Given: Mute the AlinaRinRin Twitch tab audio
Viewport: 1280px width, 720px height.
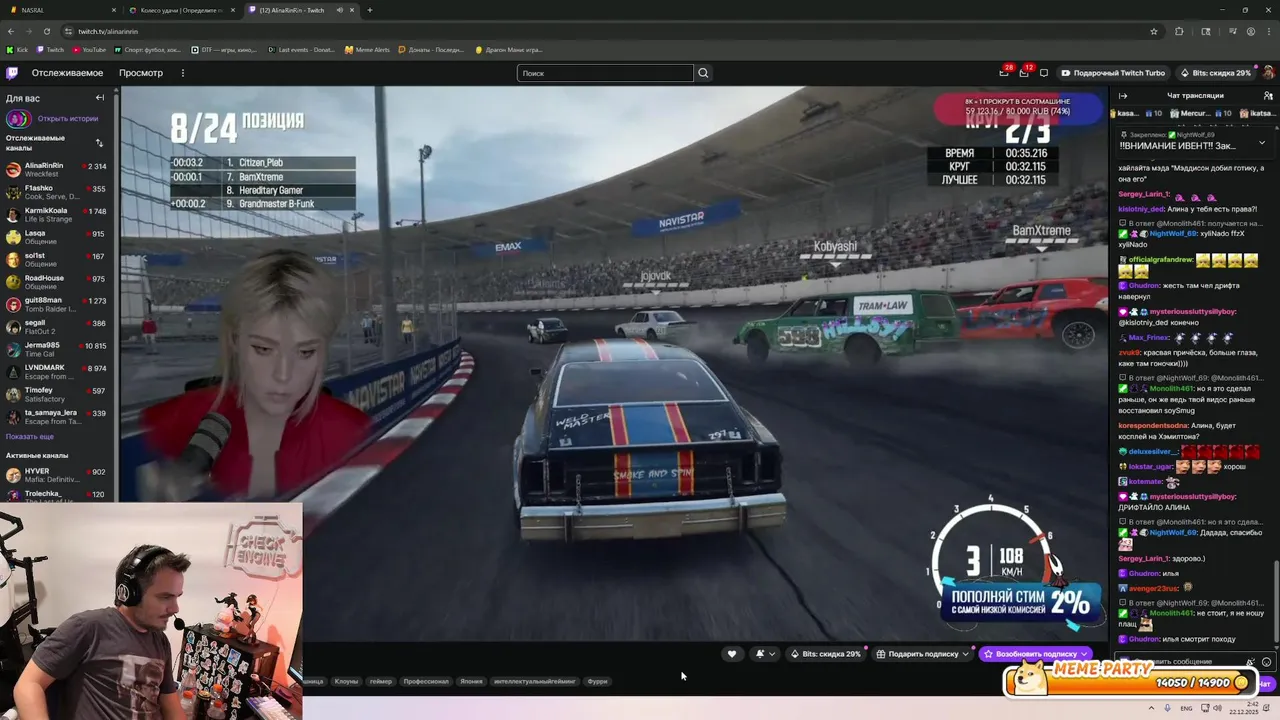Looking at the screenshot, I should tap(339, 10).
